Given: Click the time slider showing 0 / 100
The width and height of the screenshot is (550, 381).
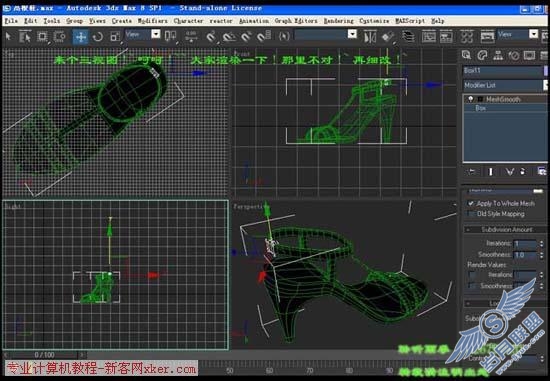Looking at the screenshot, I should click(45, 355).
